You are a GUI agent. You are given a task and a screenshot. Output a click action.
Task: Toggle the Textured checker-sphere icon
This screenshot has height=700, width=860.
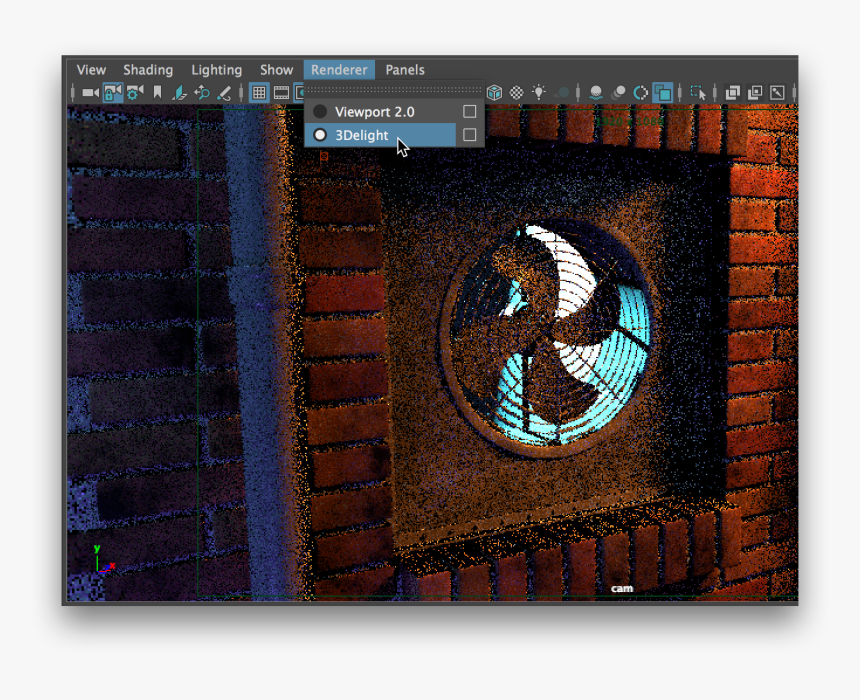(x=517, y=93)
